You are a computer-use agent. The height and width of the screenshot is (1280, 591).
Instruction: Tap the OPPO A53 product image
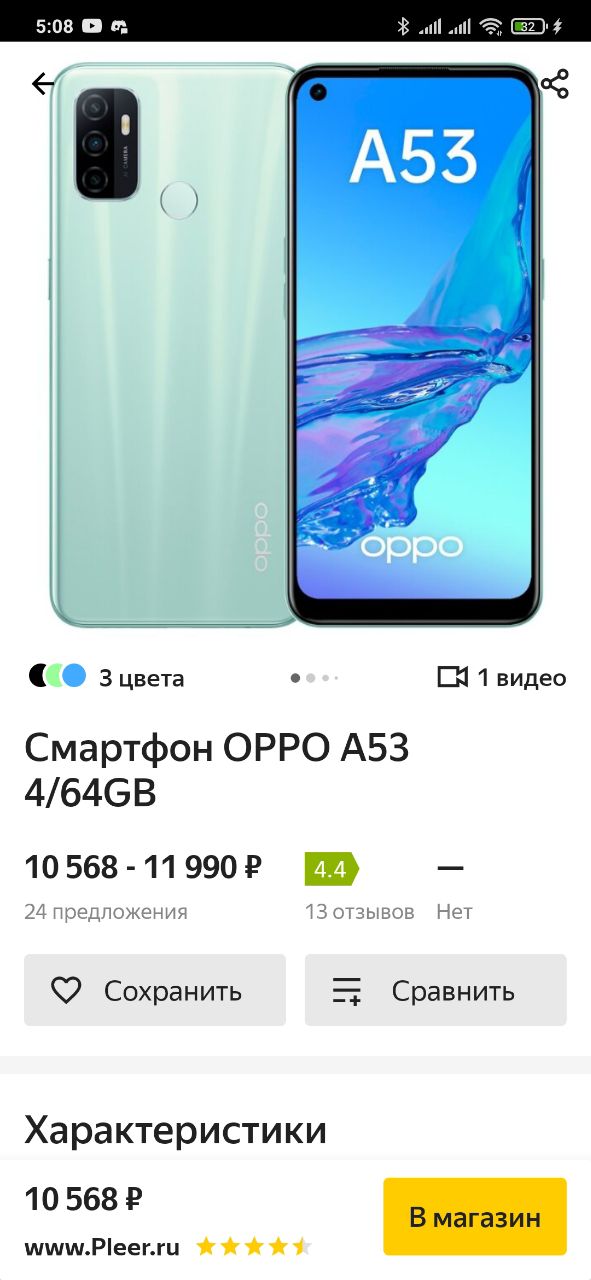coord(296,345)
